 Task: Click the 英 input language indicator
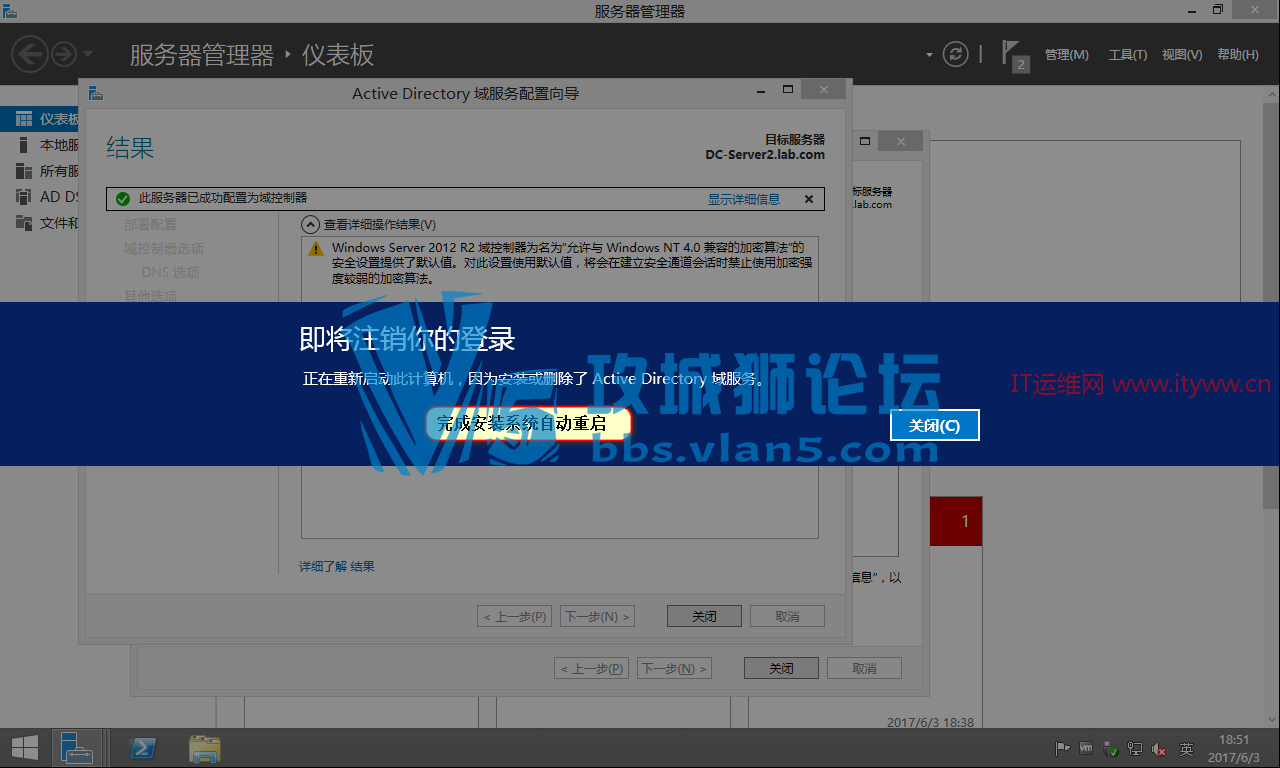1186,748
